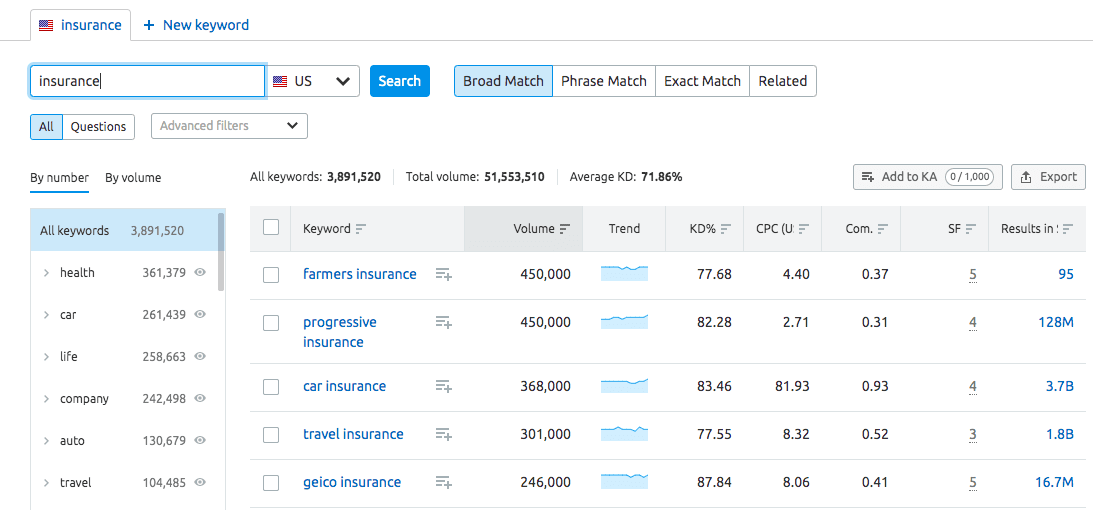This screenshot has width=1093, height=510.
Task: Click add-to-list icon beside car insurance
Action: pos(444,386)
